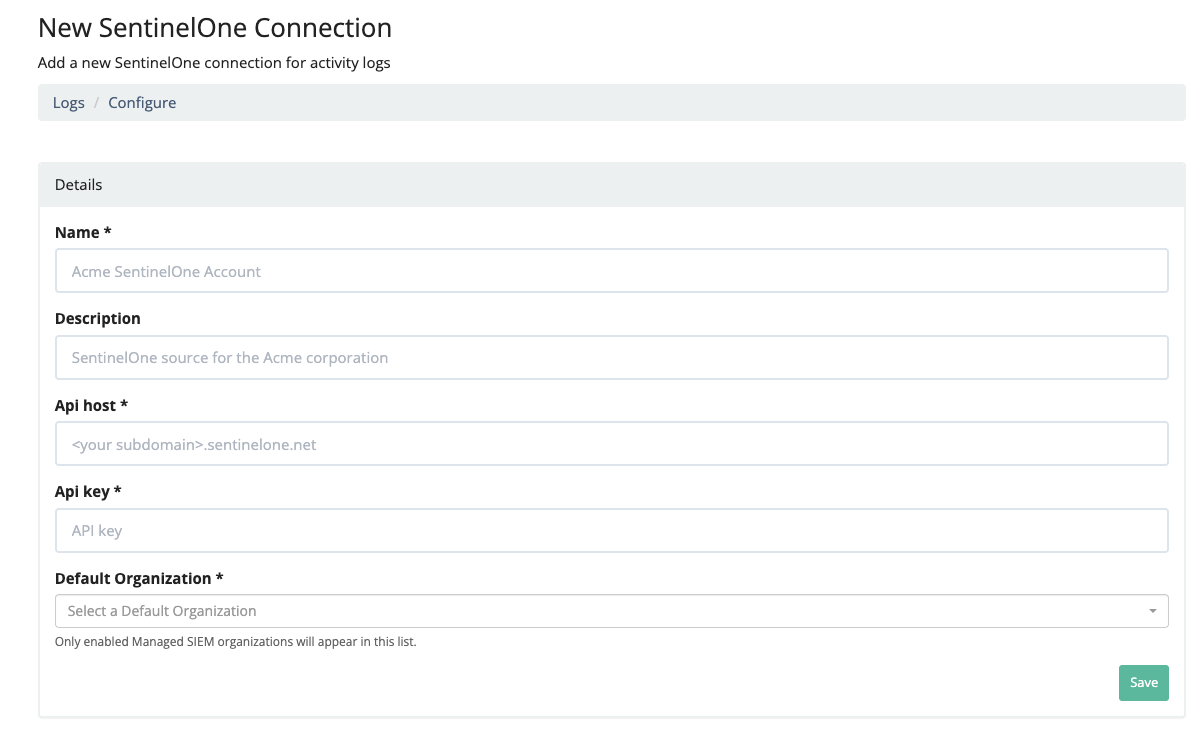Viewport: 1204px width, 747px height.
Task: Save the new SentinelOne connection
Action: click(x=1143, y=682)
